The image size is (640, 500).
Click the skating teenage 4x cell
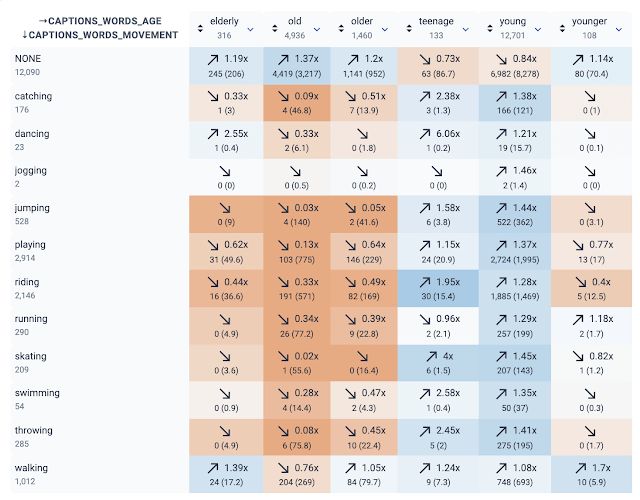pos(438,363)
